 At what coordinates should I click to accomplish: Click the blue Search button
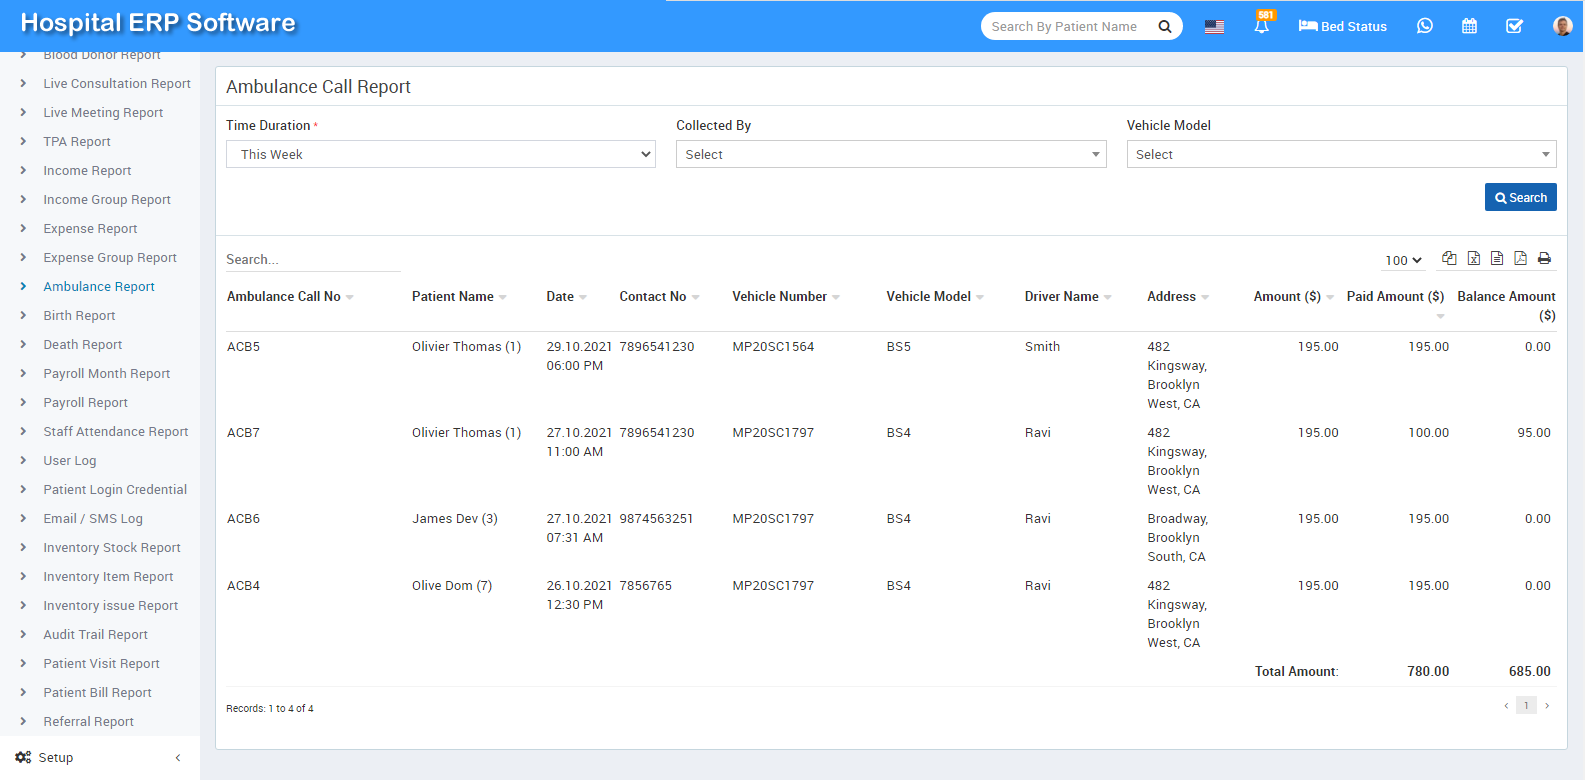pyautogui.click(x=1520, y=197)
